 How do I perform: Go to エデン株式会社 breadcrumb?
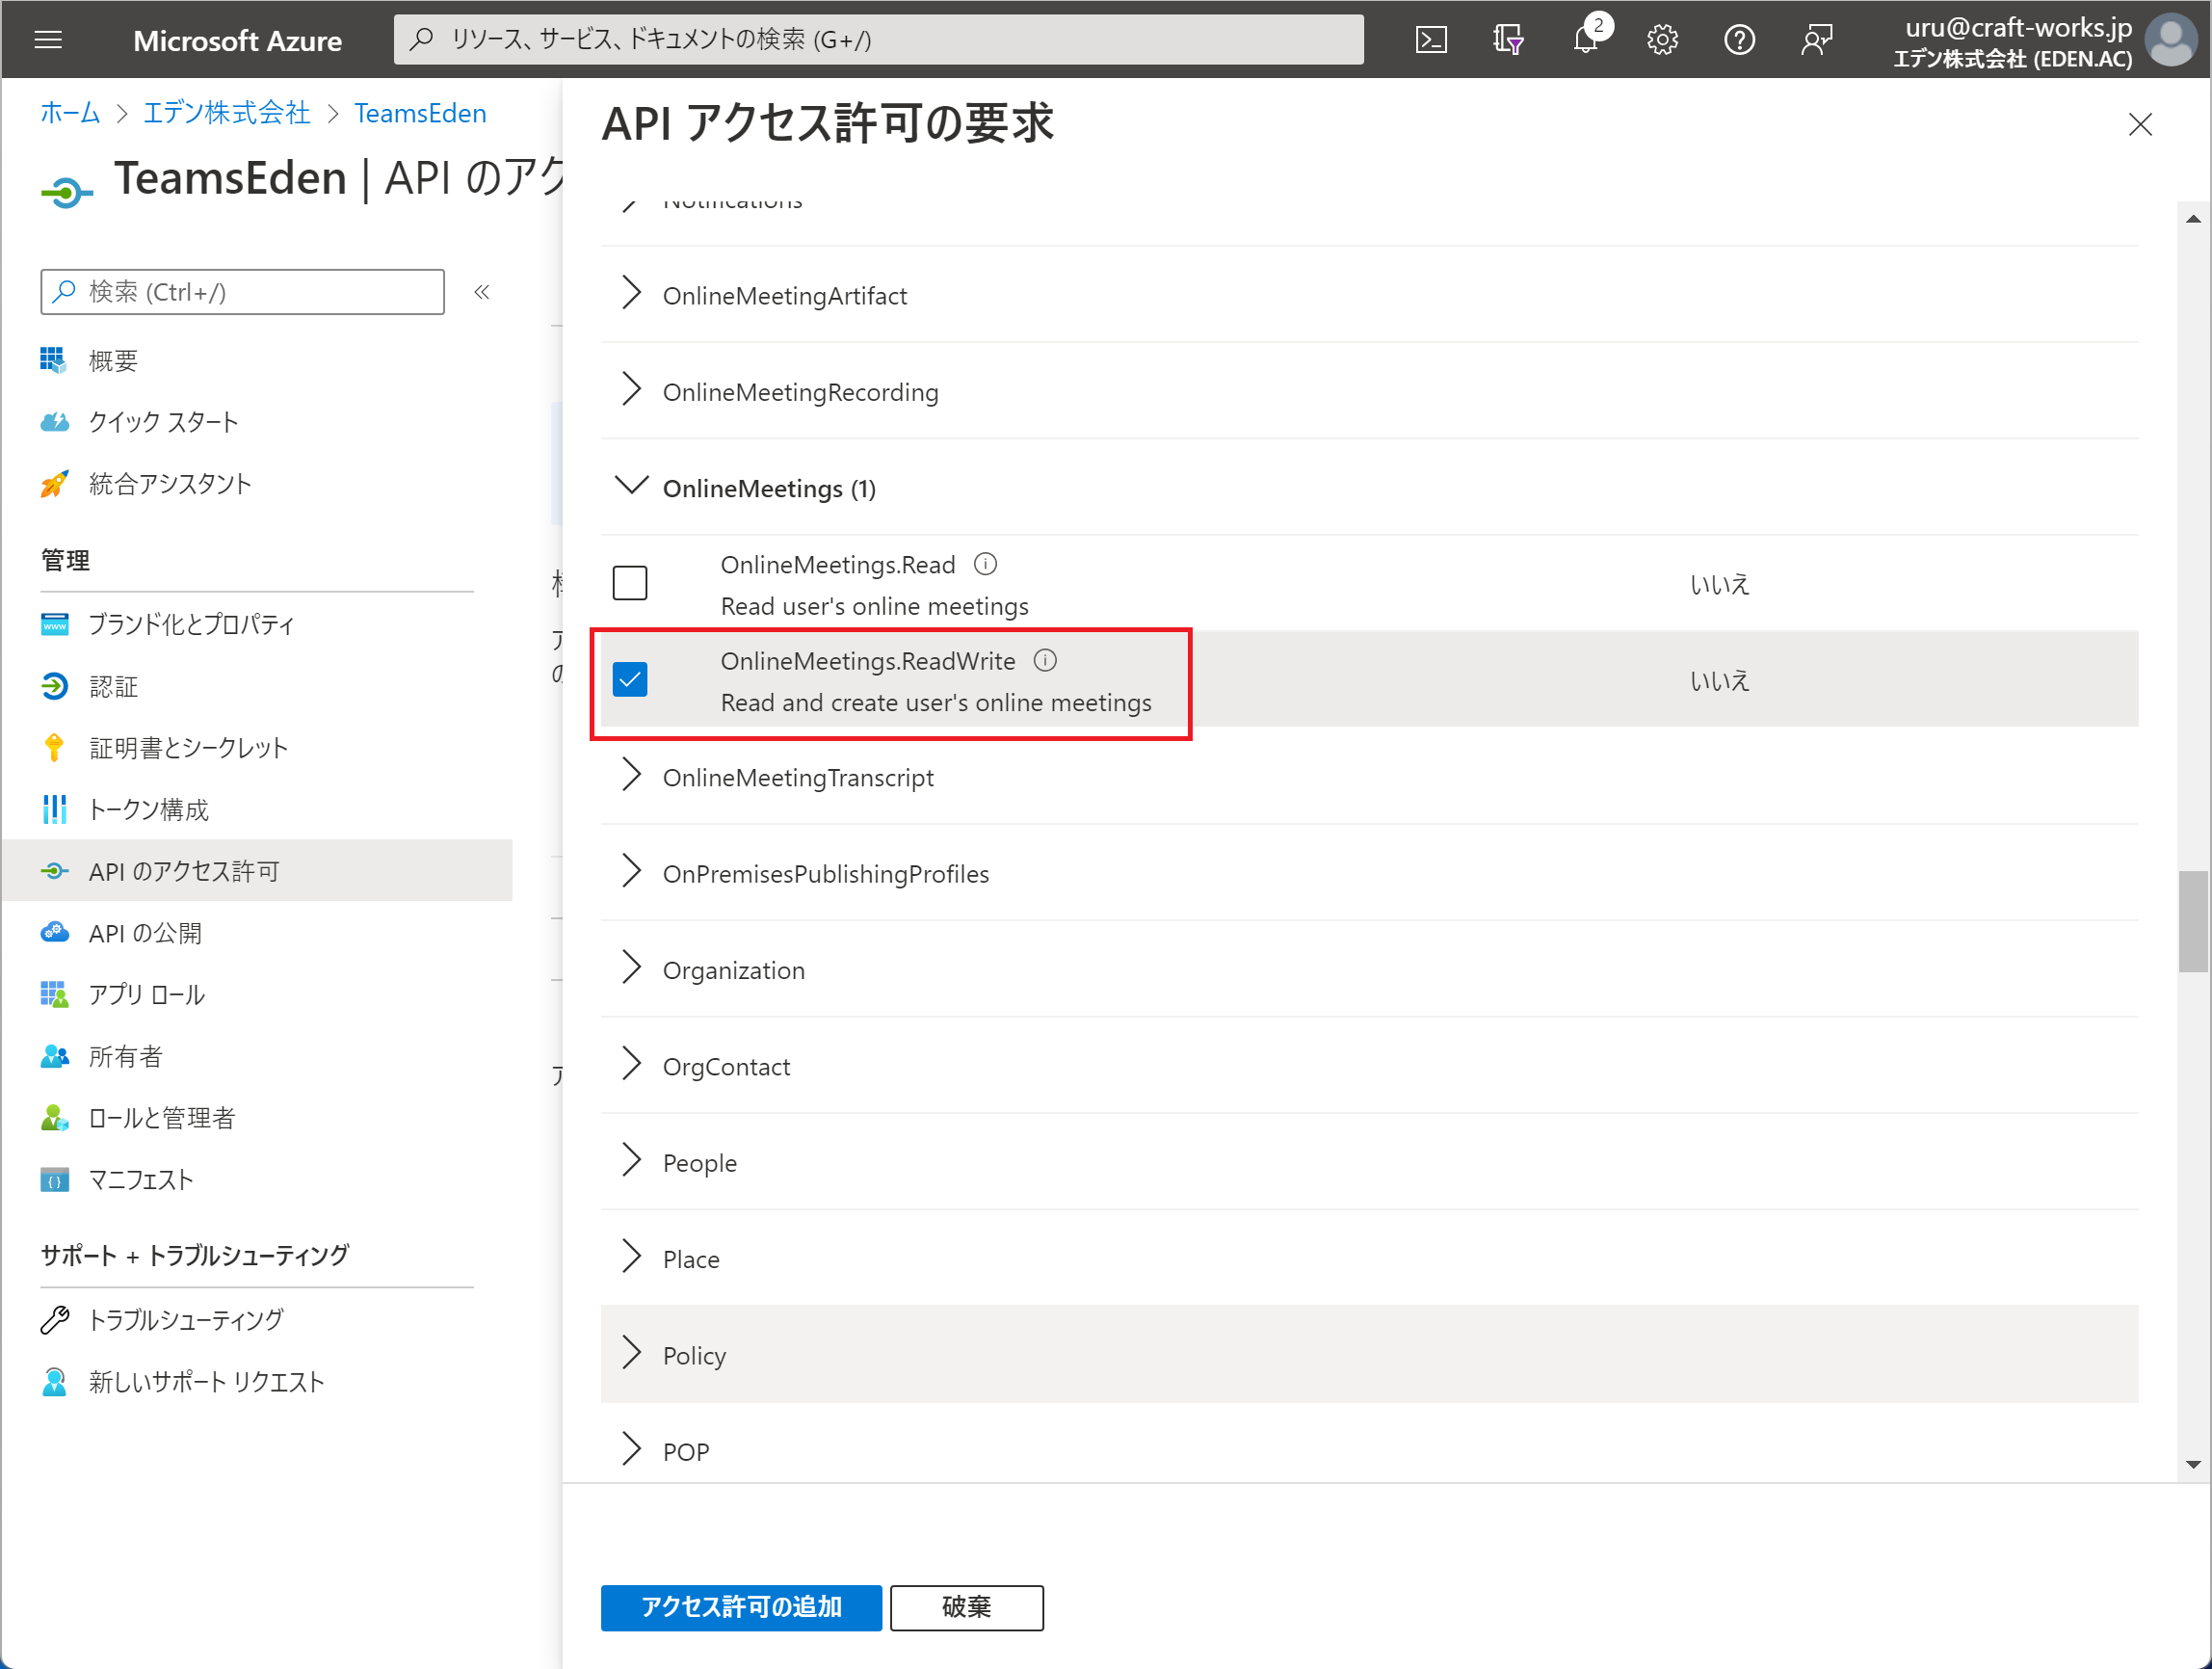pyautogui.click(x=227, y=113)
